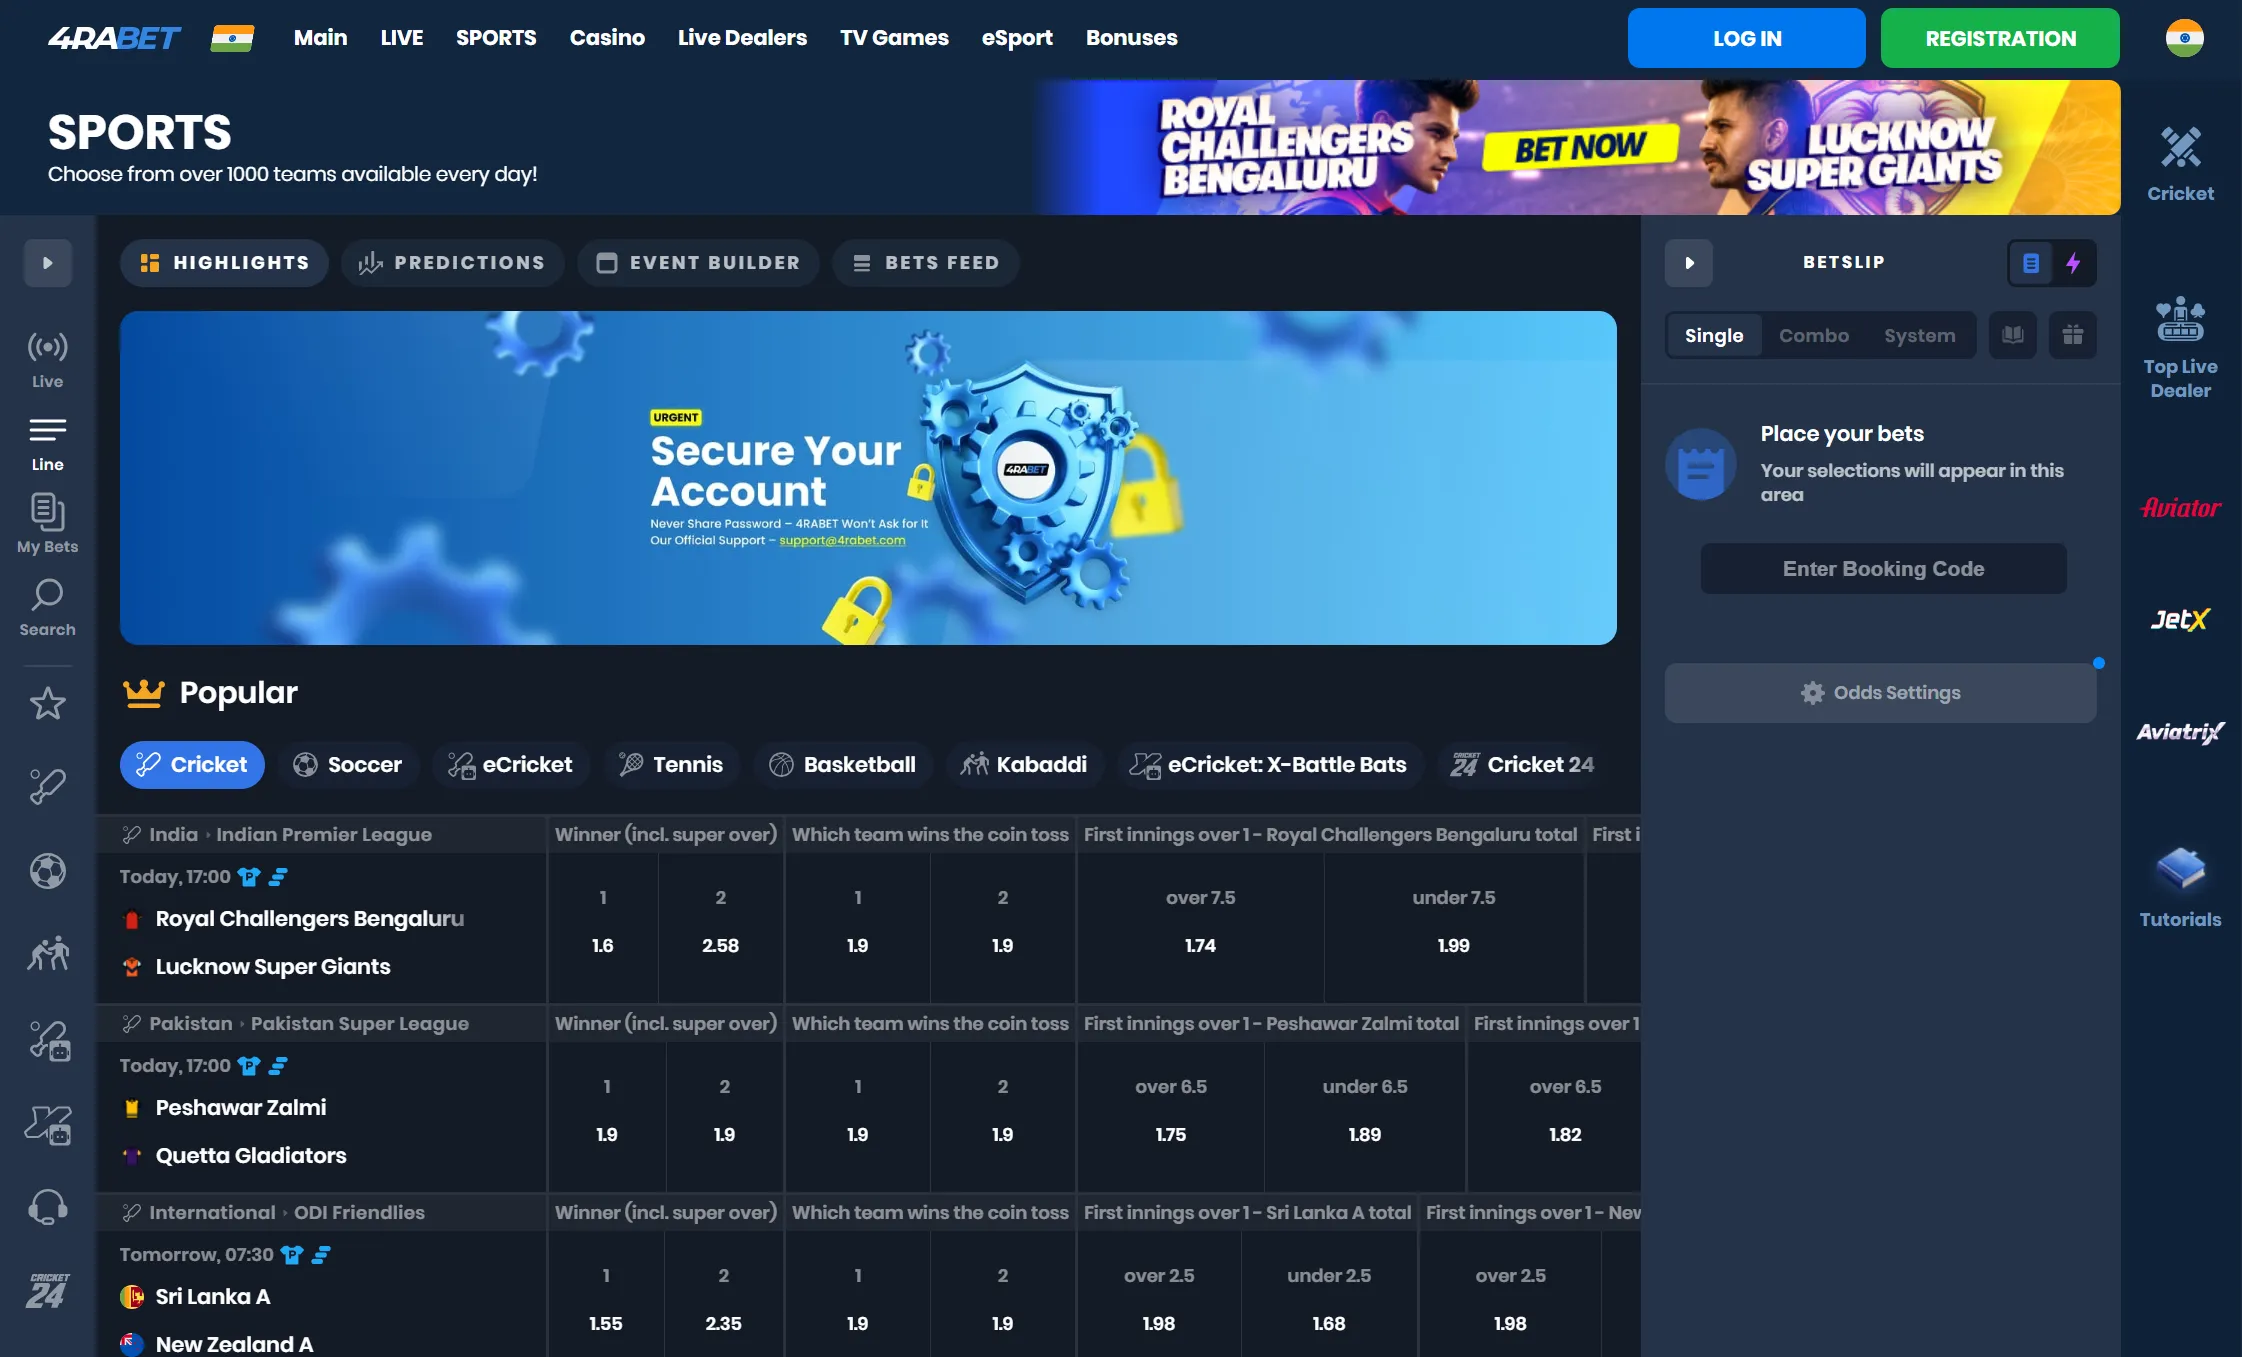Screen dimensions: 2242x1357
Task: Expand India Indian Premier League header
Action: [x=321, y=834]
